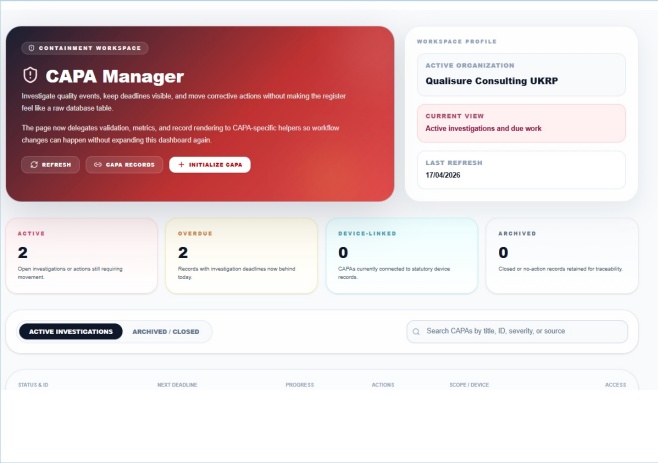Screen dimensions: 658x463
Task: Click 'Closed or no-action records' description
Action: pos(561,269)
